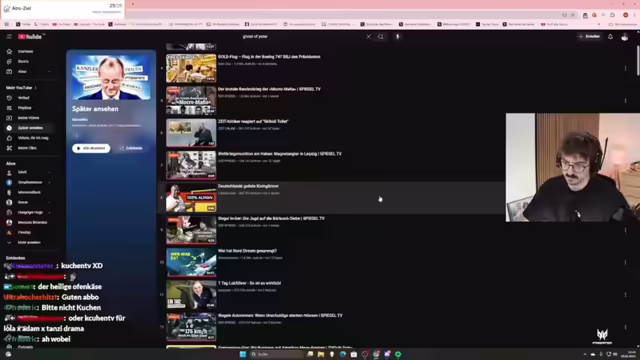
Task: Open Meine Videos in the sidebar
Action: (x=28, y=118)
